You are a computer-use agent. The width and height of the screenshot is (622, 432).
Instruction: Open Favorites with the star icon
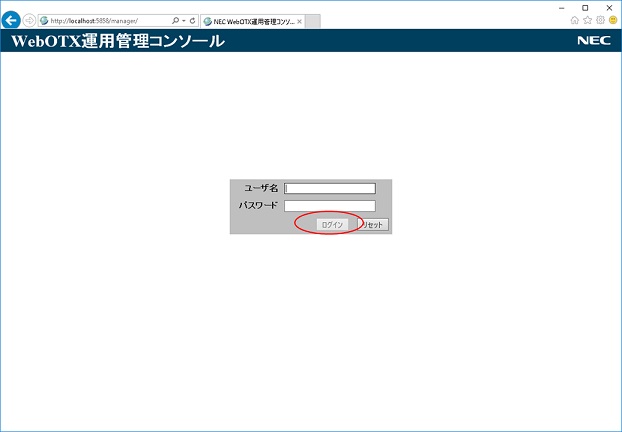click(x=587, y=20)
